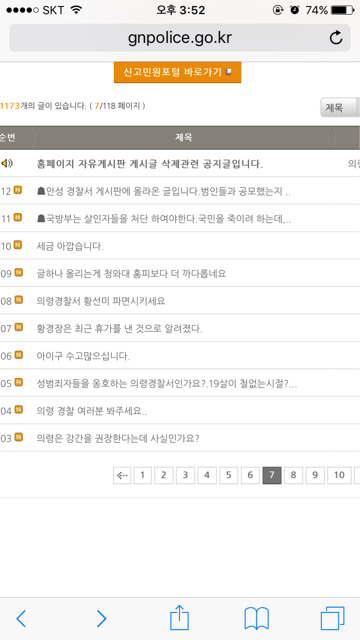Screen dimensions: 360x640
Task: Open post 아이구 수고많으십니다.
Action: coord(83,356)
